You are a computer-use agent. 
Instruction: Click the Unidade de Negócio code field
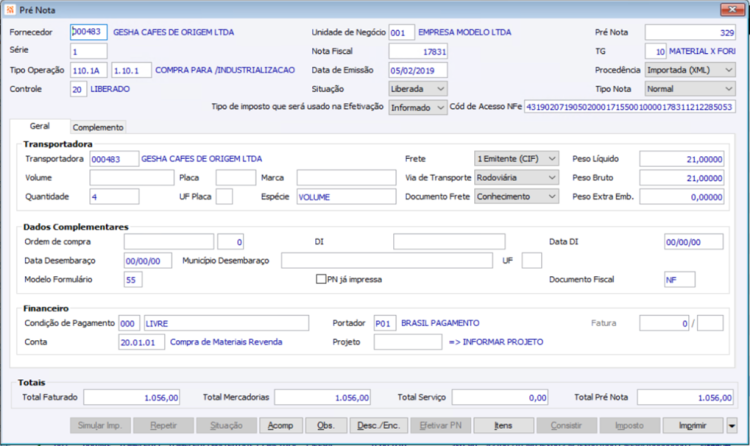tap(402, 32)
